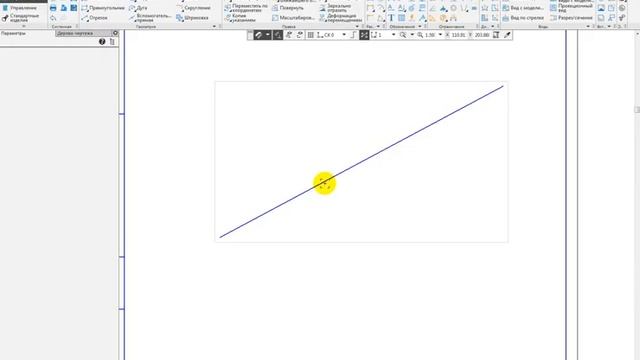This screenshot has height=360, width=640.
Task: Click Деформация перемещением command
Action: click(340, 18)
